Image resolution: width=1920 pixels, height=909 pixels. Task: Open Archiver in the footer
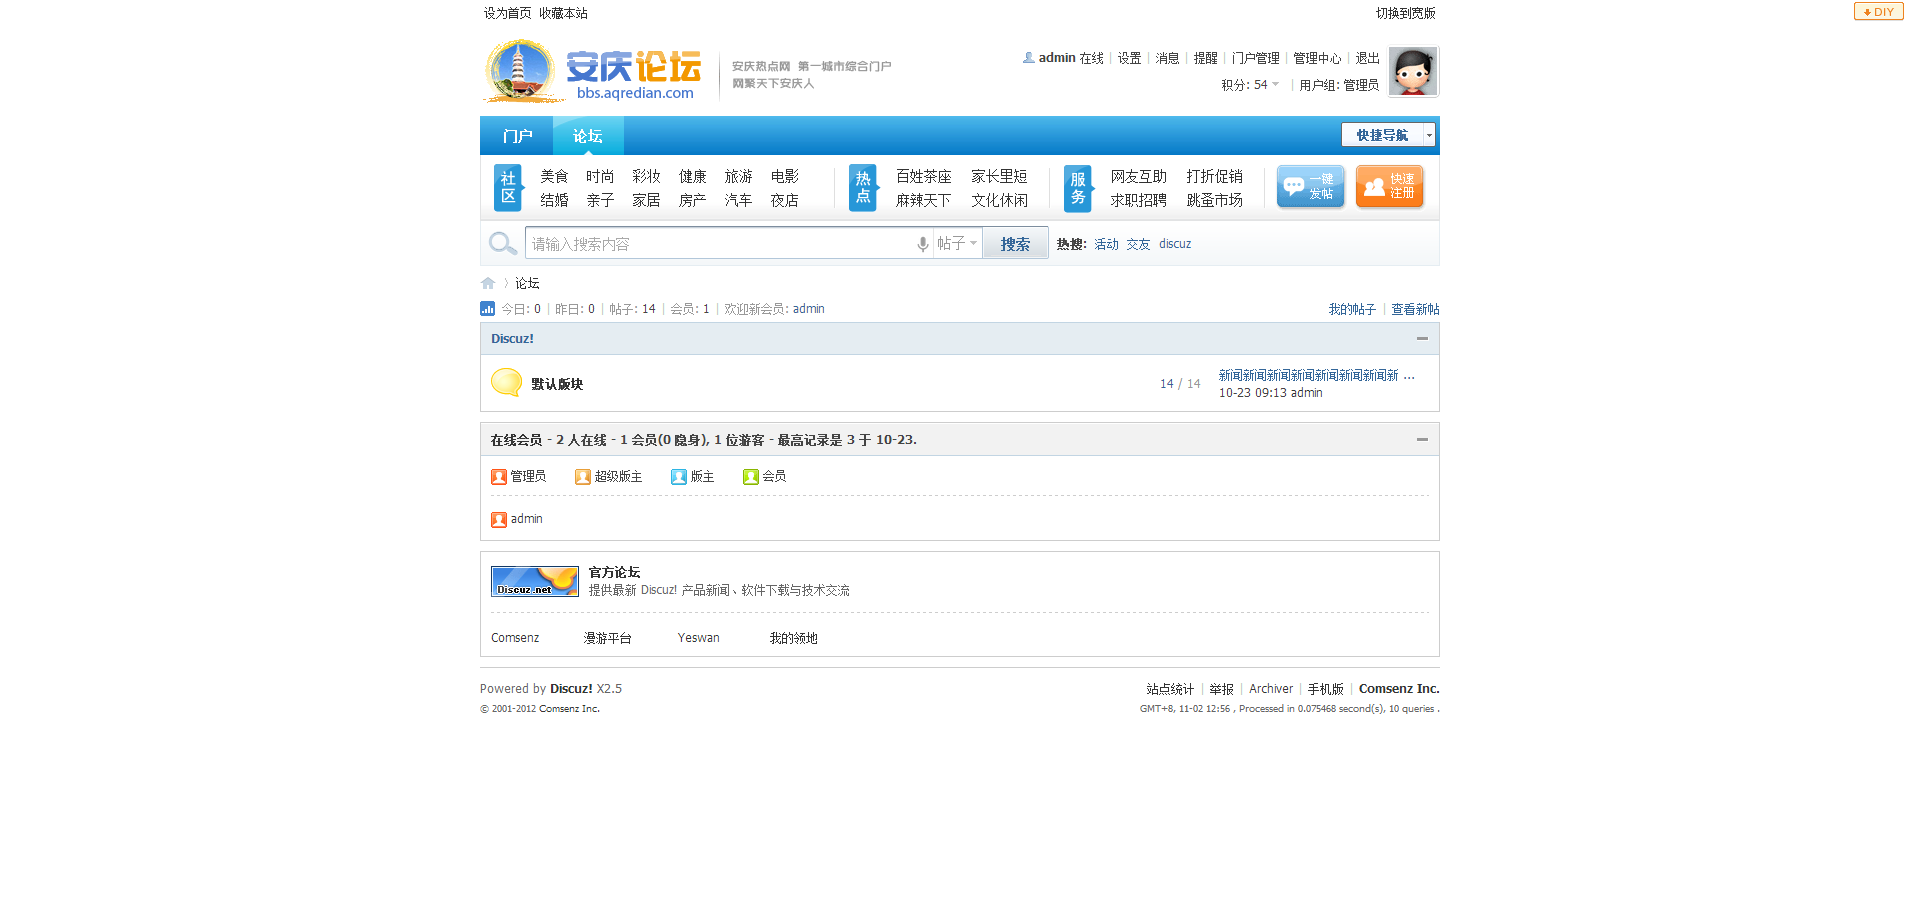[x=1271, y=689]
